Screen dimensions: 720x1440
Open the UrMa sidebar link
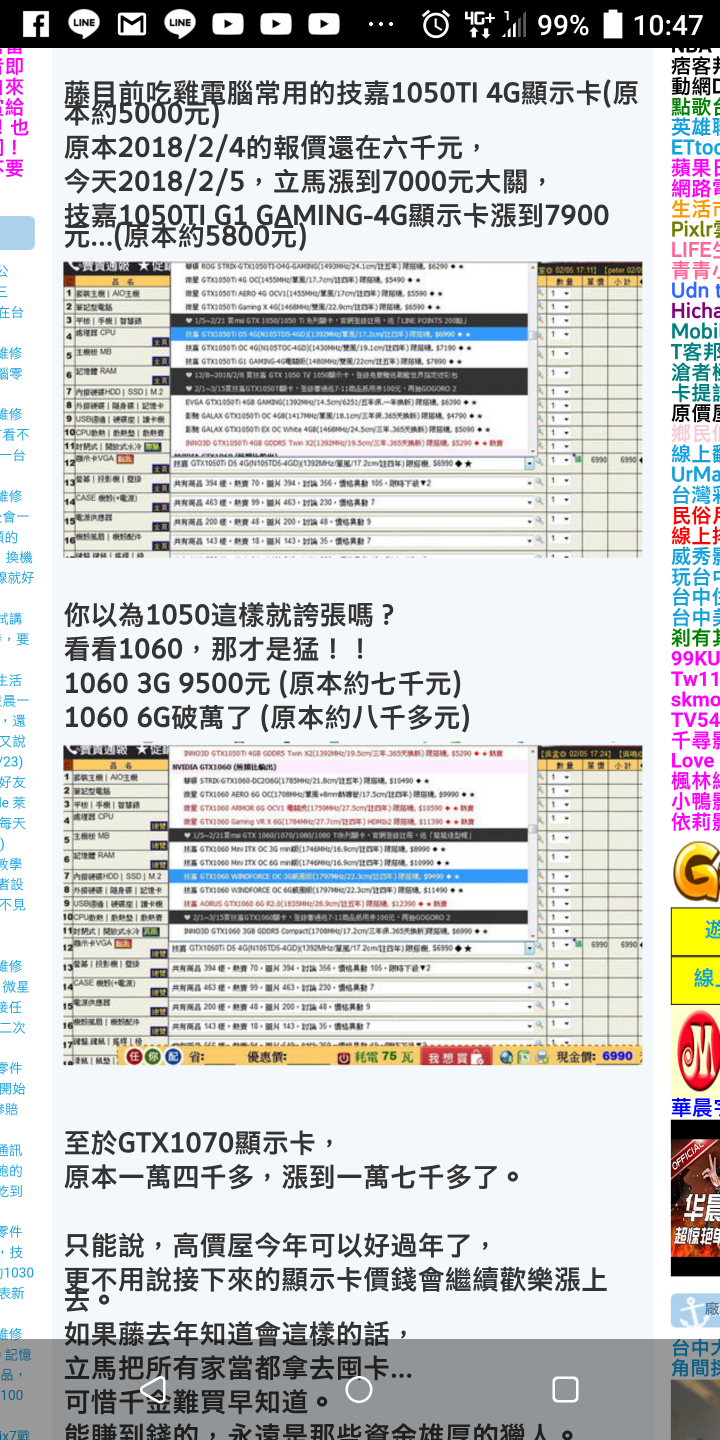695,474
